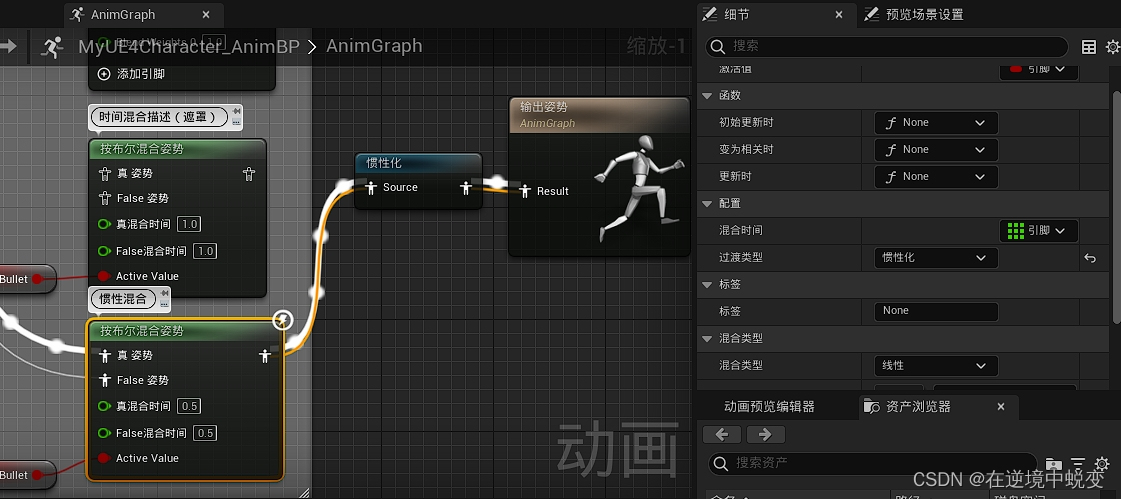Collapse the 配置 section
Screen dimensions: 1121x499
[707, 204]
